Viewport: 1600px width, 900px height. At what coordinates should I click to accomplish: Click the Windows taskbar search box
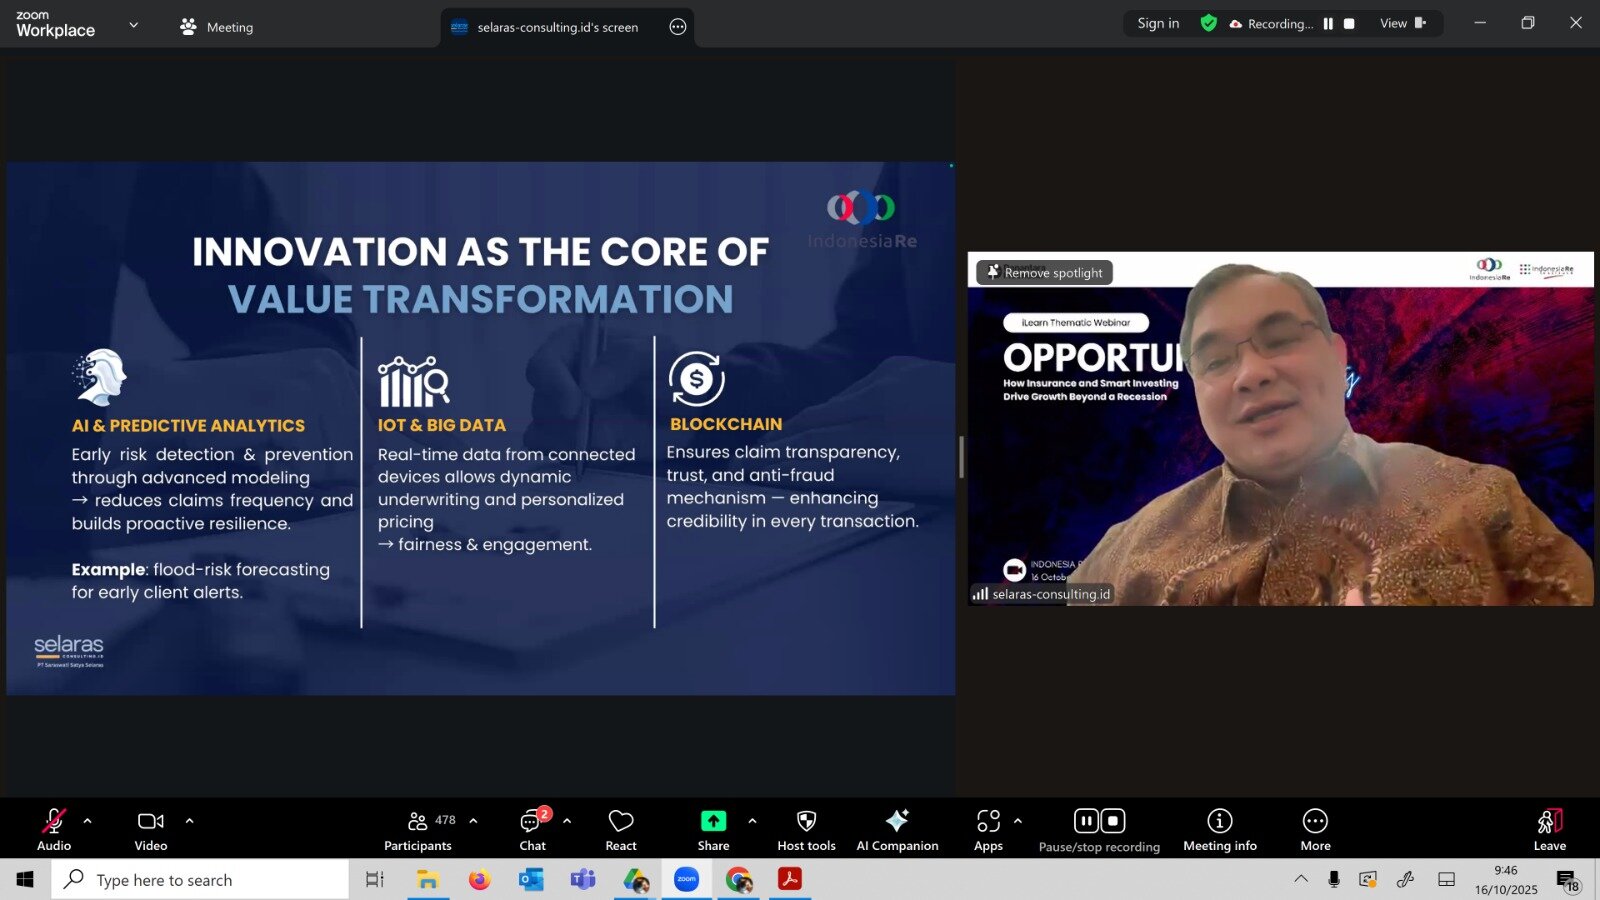click(200, 880)
